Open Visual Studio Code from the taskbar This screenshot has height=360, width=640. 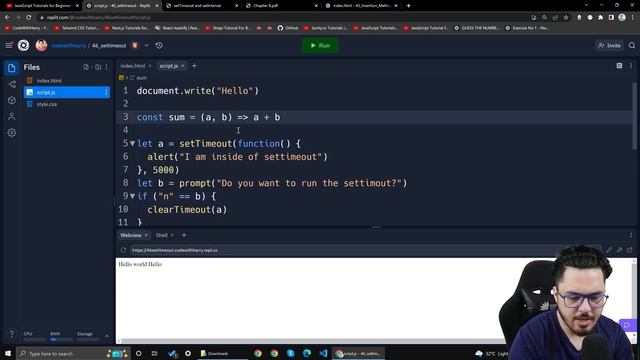pyautogui.click(x=323, y=353)
